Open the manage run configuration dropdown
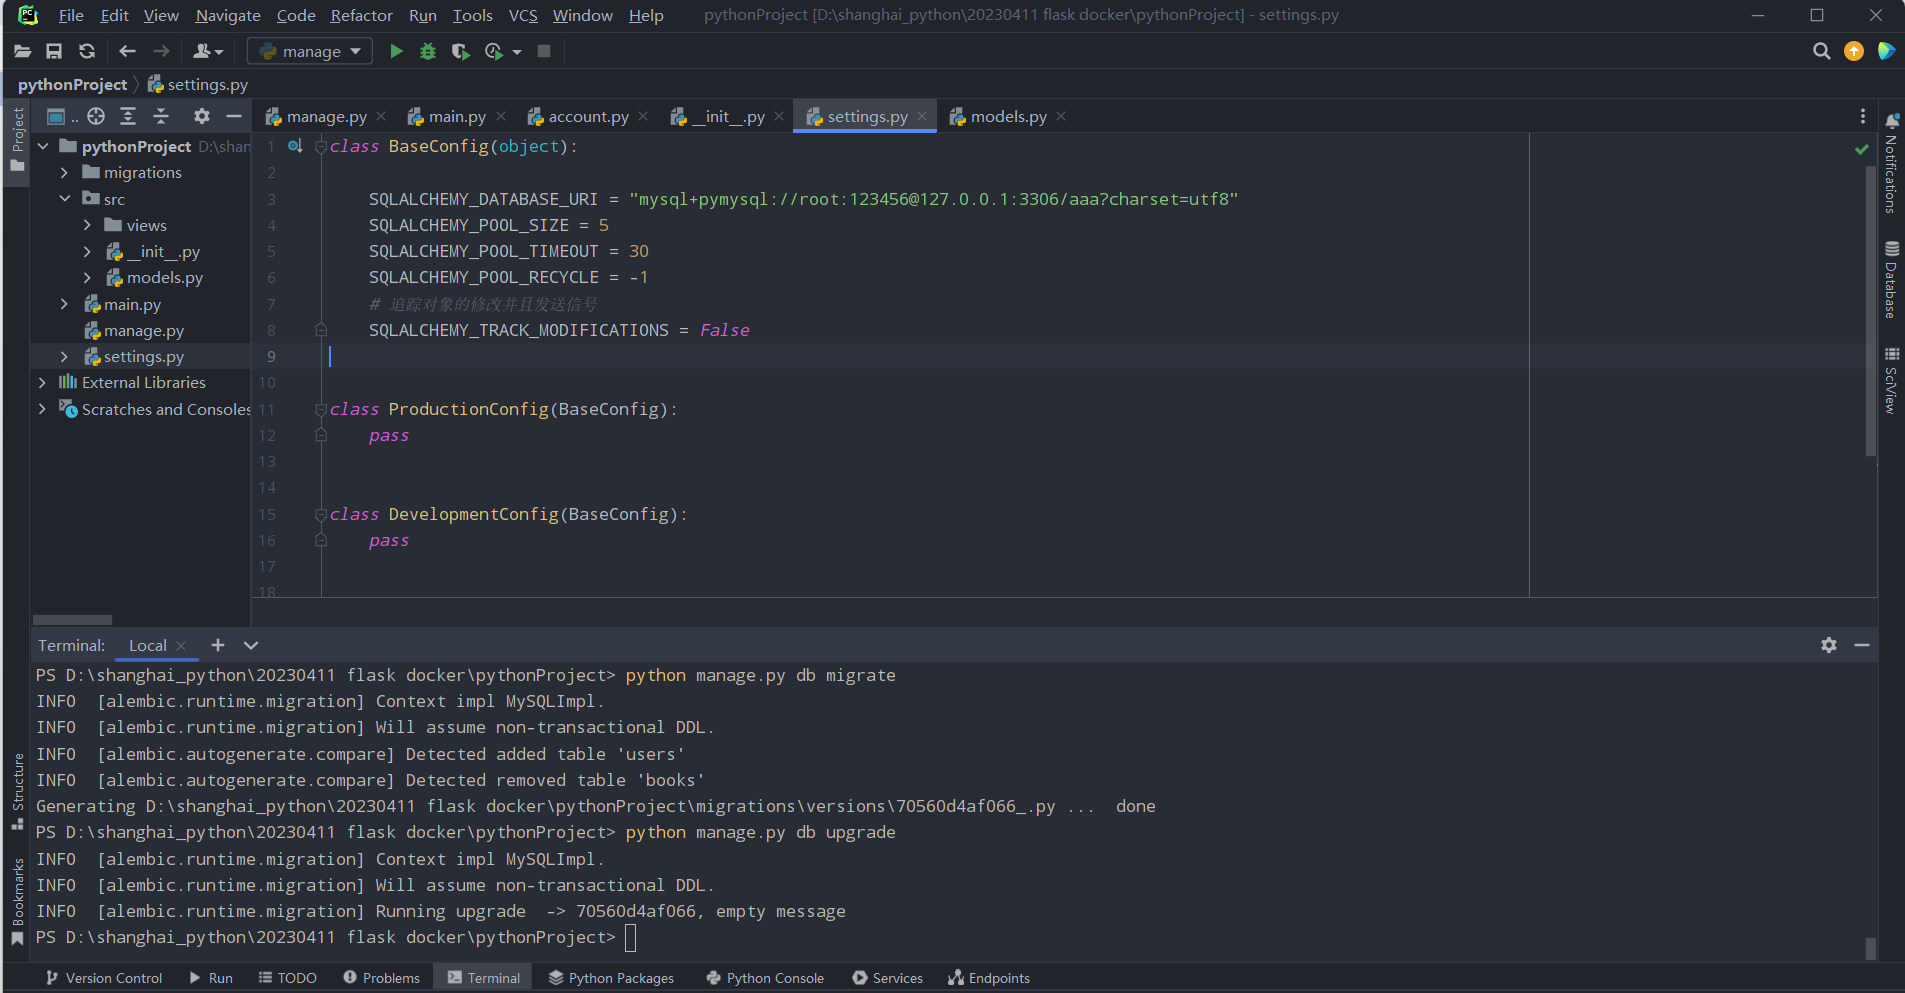This screenshot has width=1905, height=993. click(310, 51)
